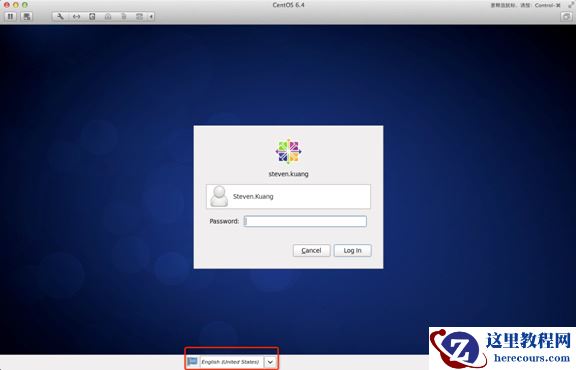
Task: Click the Log In button
Action: [x=353, y=251]
